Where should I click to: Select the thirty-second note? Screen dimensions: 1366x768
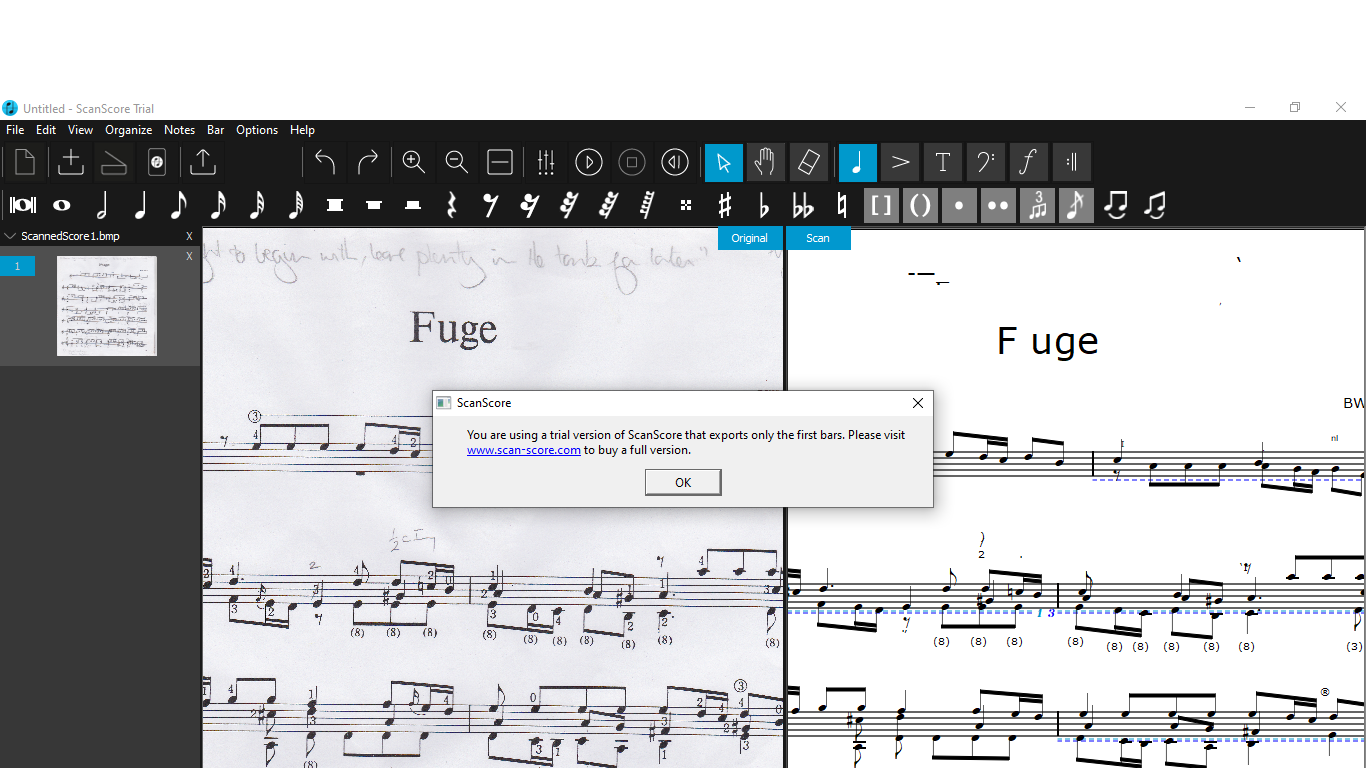tap(257, 205)
